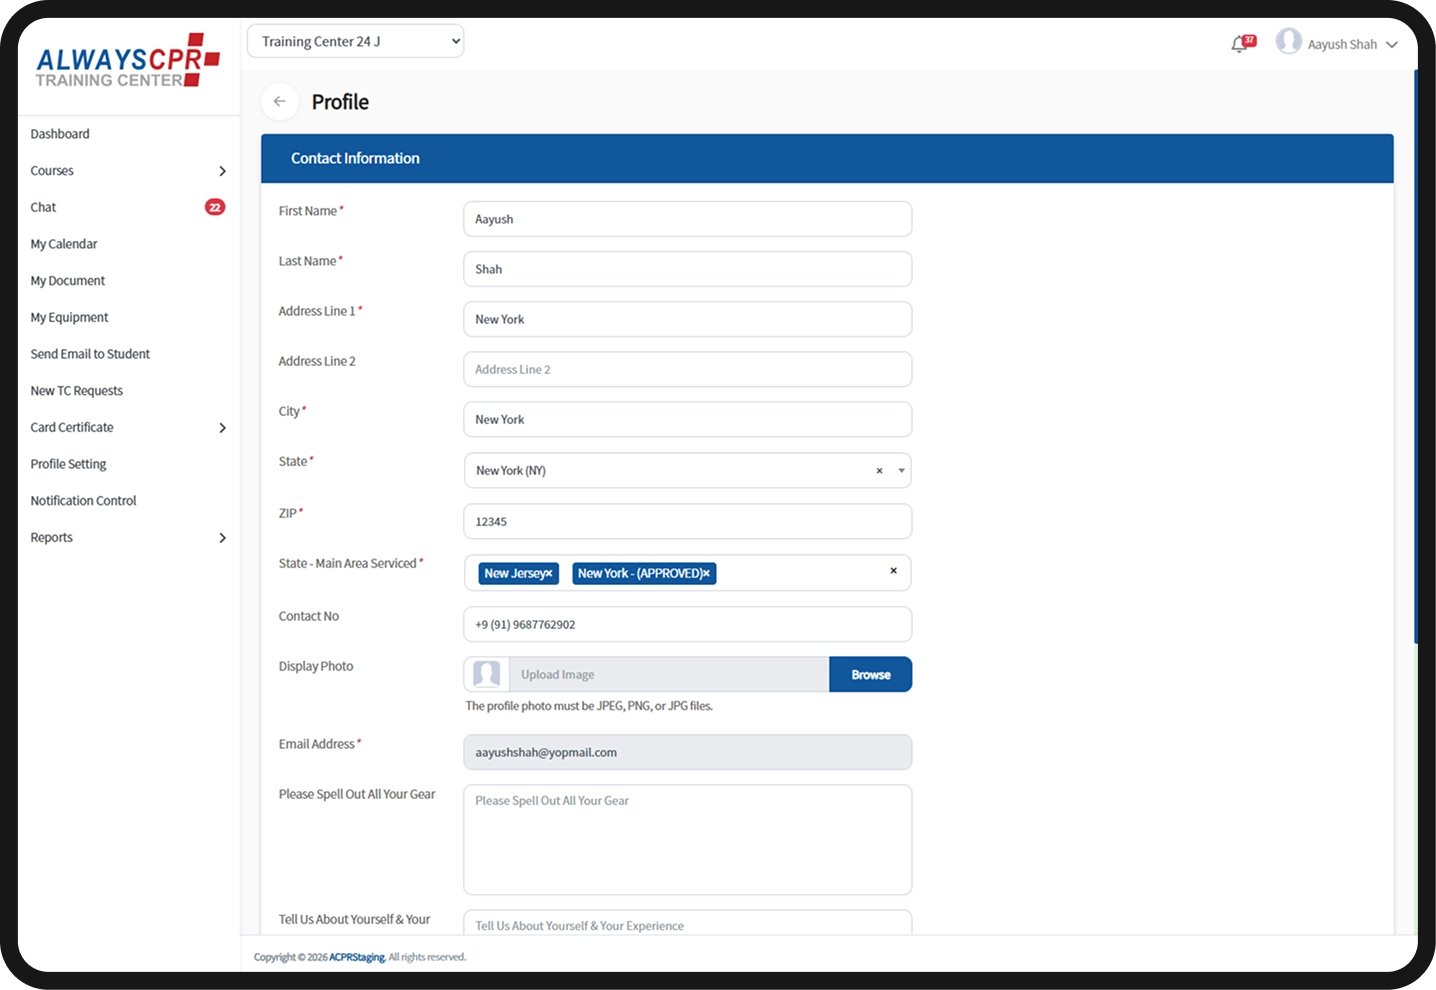Click the display photo placeholder thumbnail

pos(487,674)
